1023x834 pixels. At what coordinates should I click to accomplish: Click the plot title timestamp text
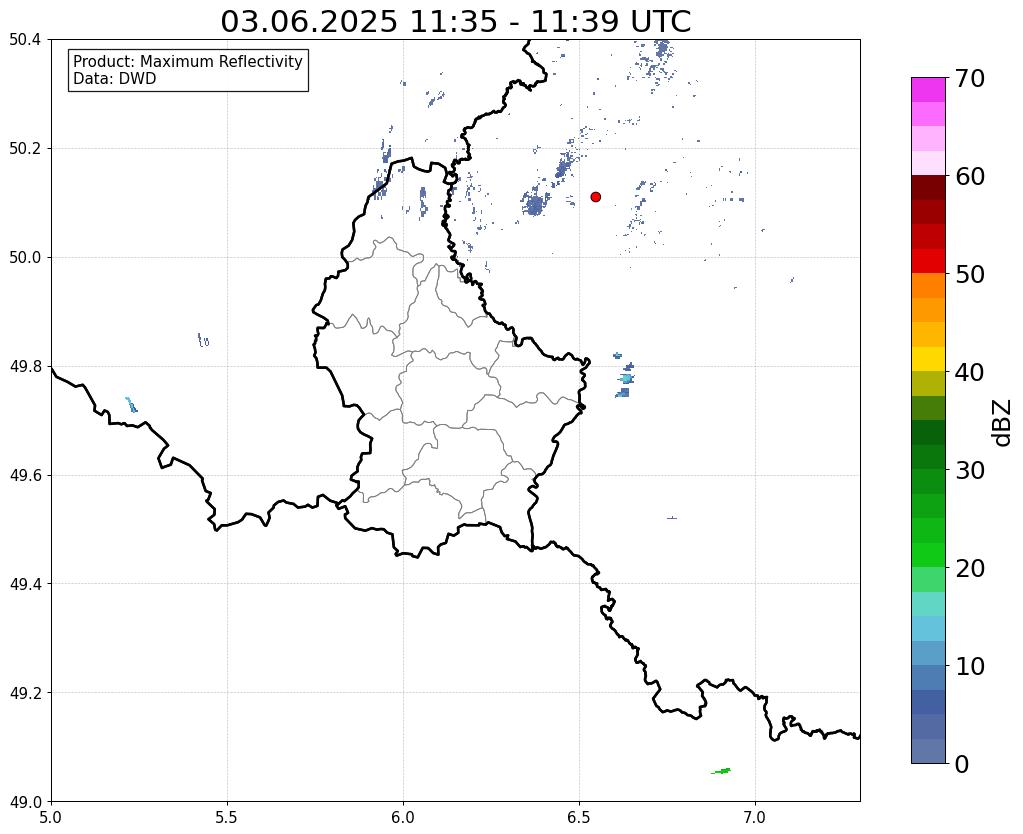[x=455, y=21]
